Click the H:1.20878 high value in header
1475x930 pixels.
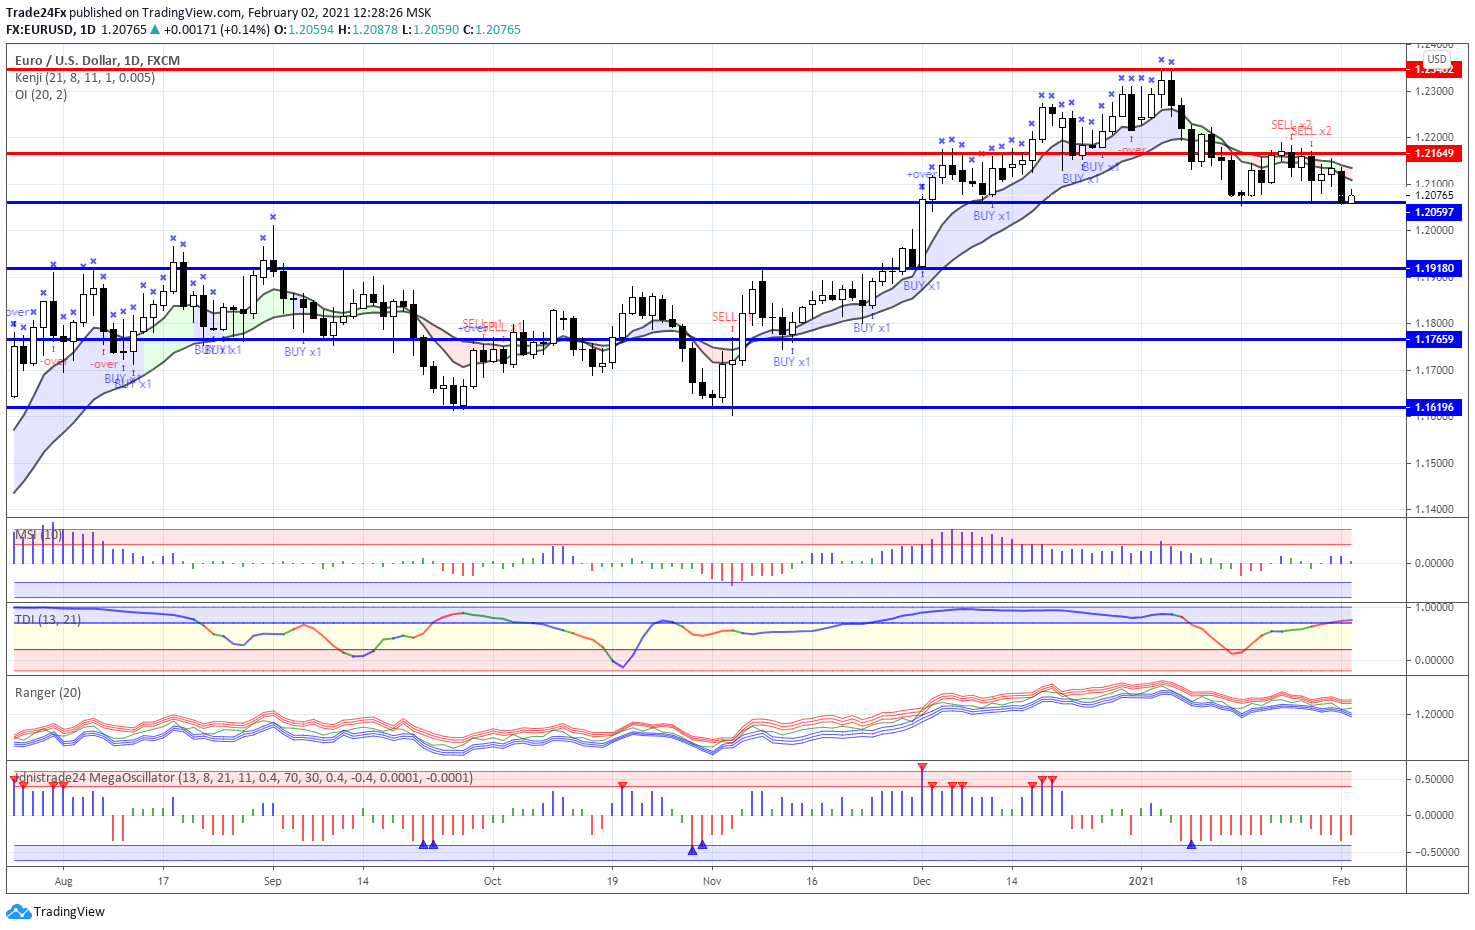[368, 29]
